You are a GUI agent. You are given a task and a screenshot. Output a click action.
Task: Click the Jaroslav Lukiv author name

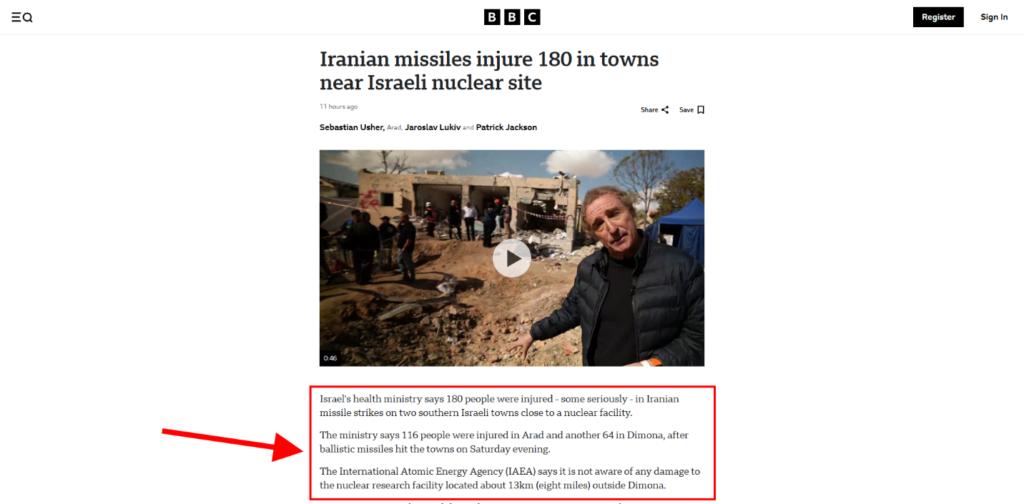433,127
